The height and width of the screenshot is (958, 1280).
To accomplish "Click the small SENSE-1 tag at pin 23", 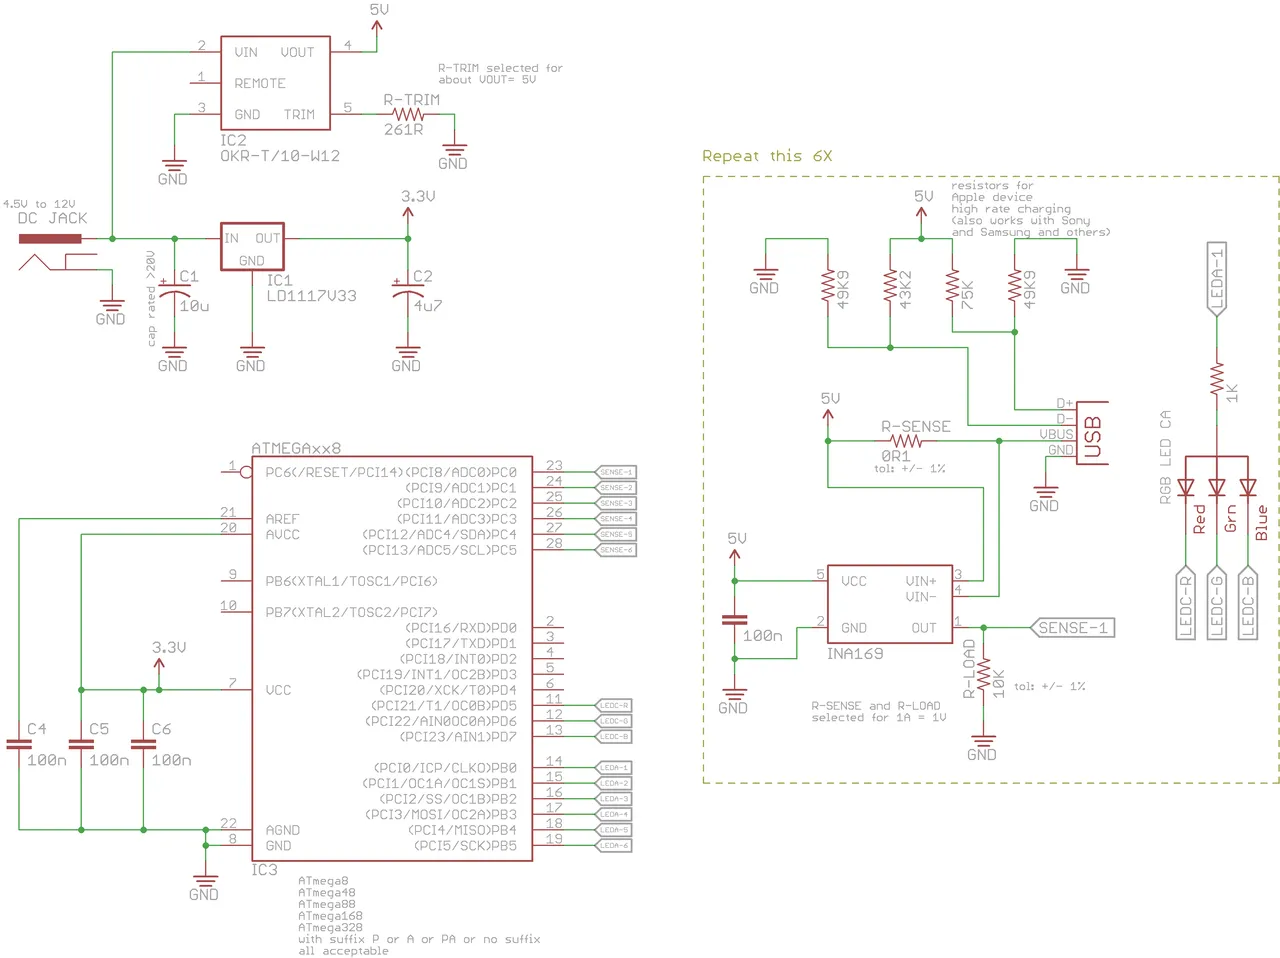I will (615, 472).
